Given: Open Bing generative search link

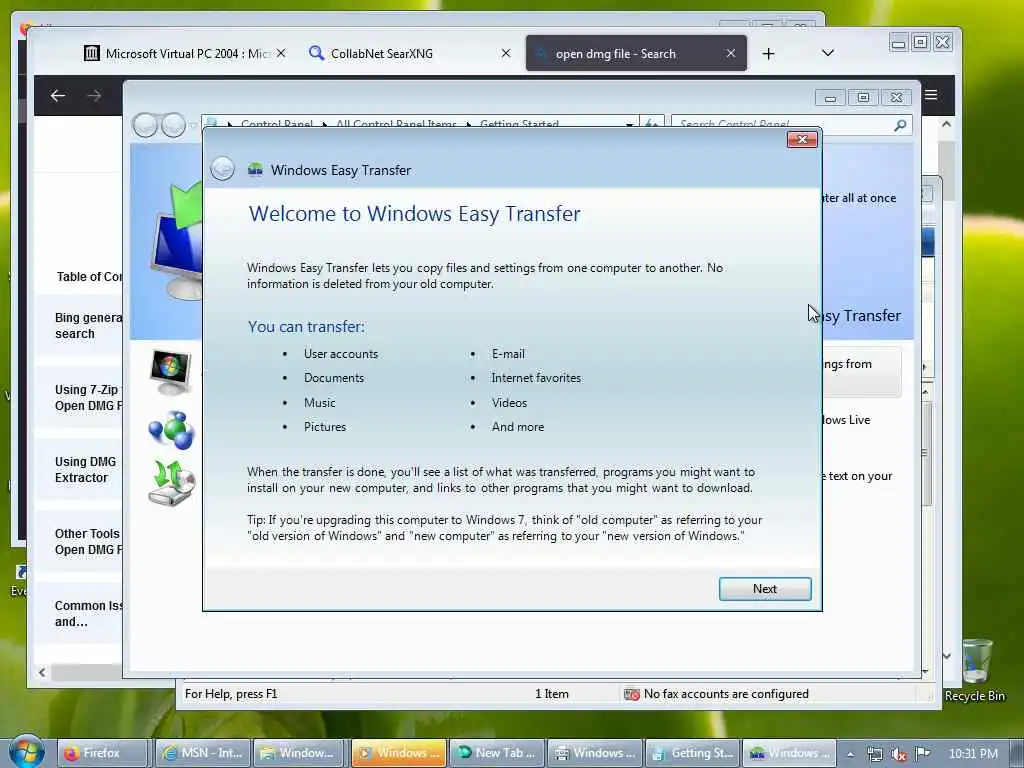Looking at the screenshot, I should point(88,325).
